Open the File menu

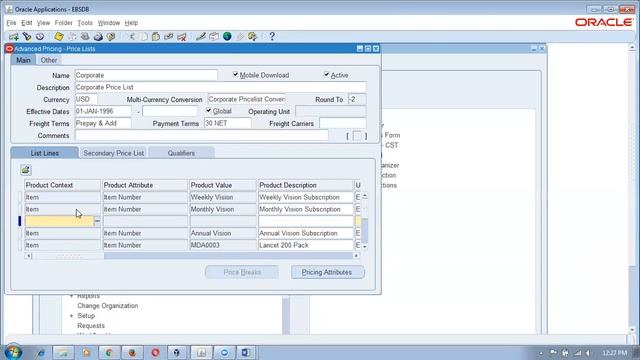(x=11, y=23)
